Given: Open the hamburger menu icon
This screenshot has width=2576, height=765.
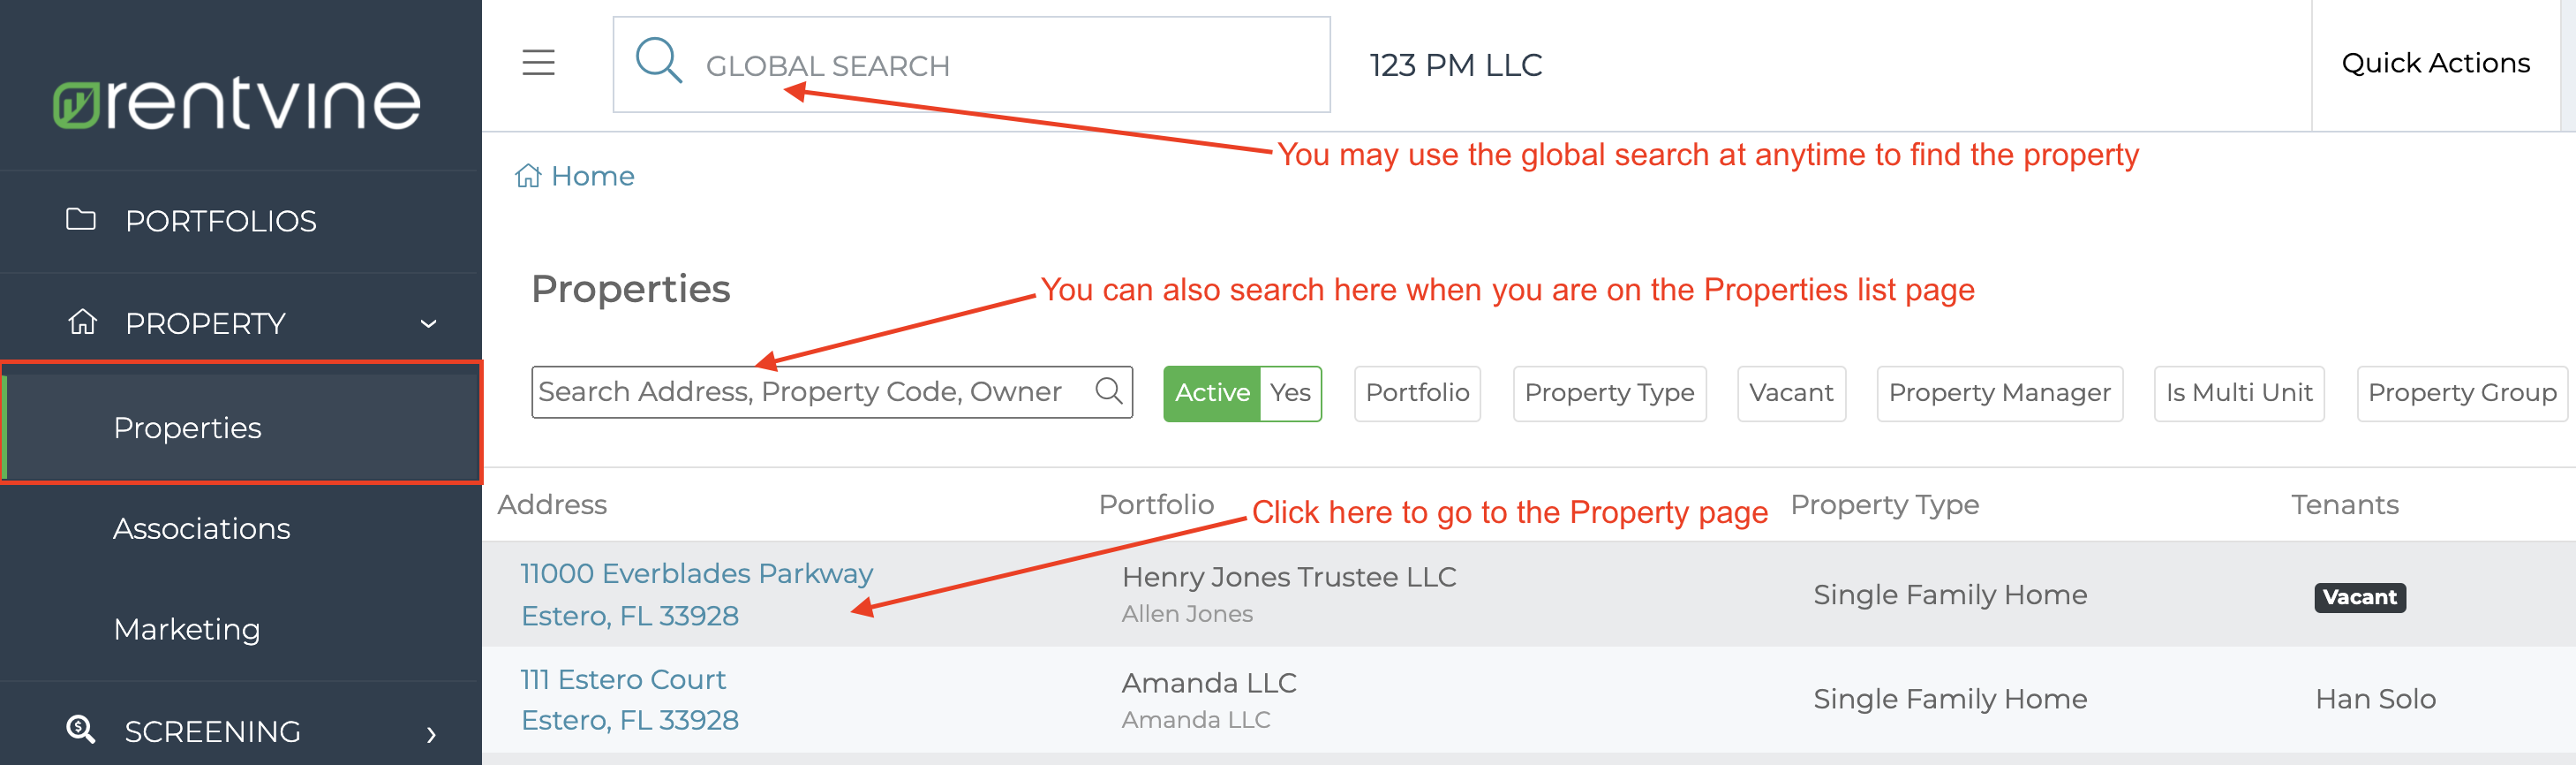Looking at the screenshot, I should (538, 63).
